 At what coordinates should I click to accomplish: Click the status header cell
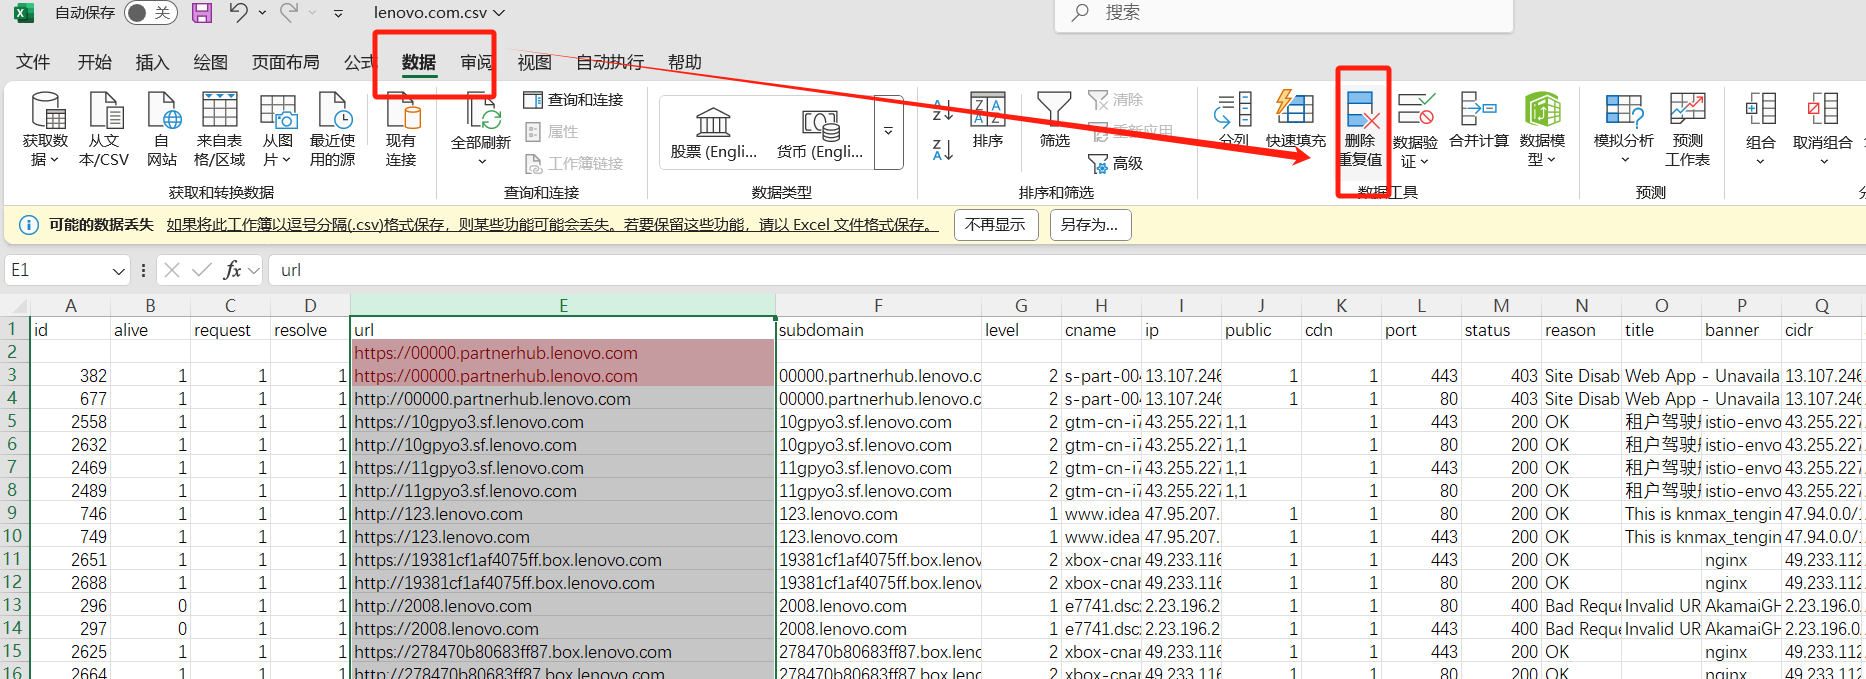coord(1501,330)
